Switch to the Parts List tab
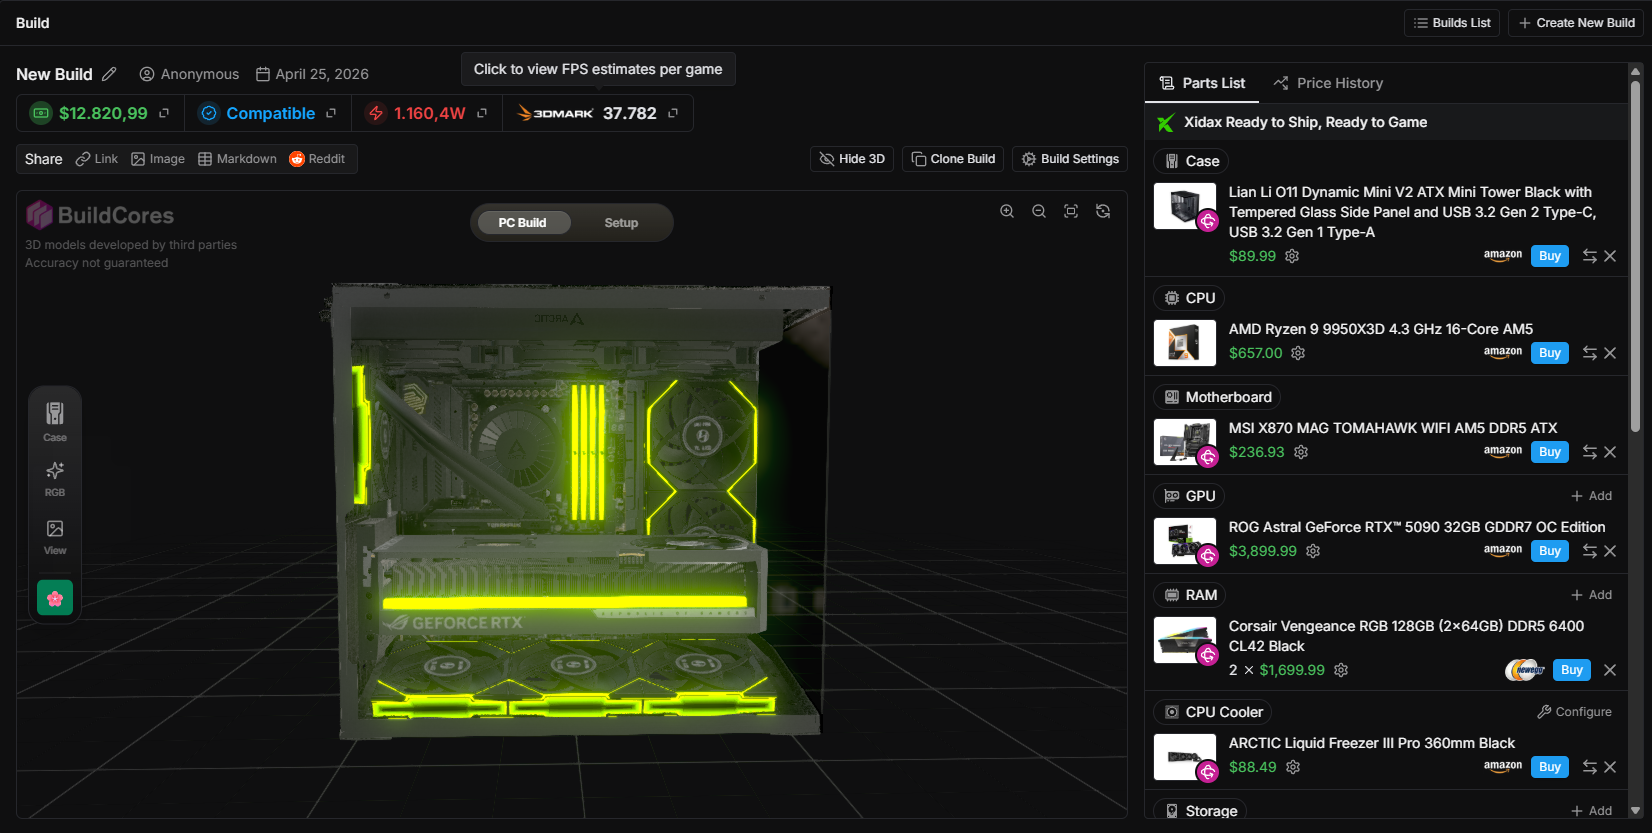The image size is (1652, 833). (1203, 83)
